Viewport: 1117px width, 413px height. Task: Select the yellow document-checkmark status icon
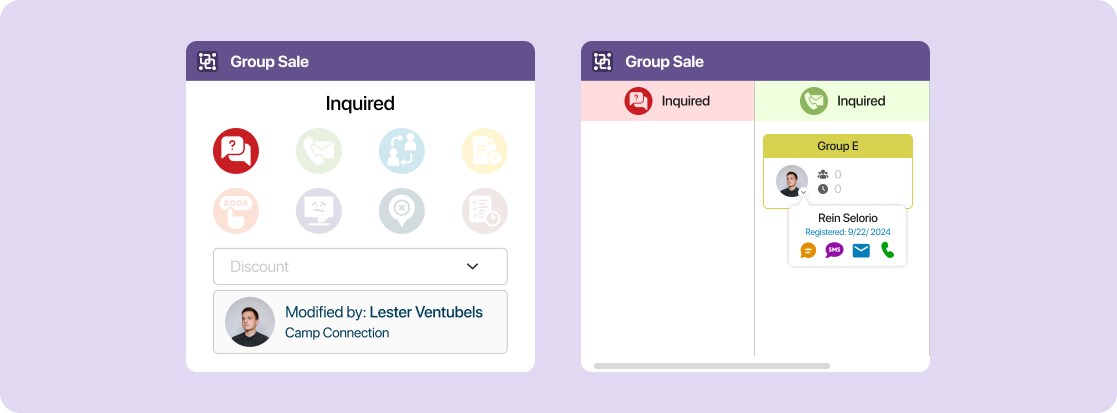coord(484,151)
